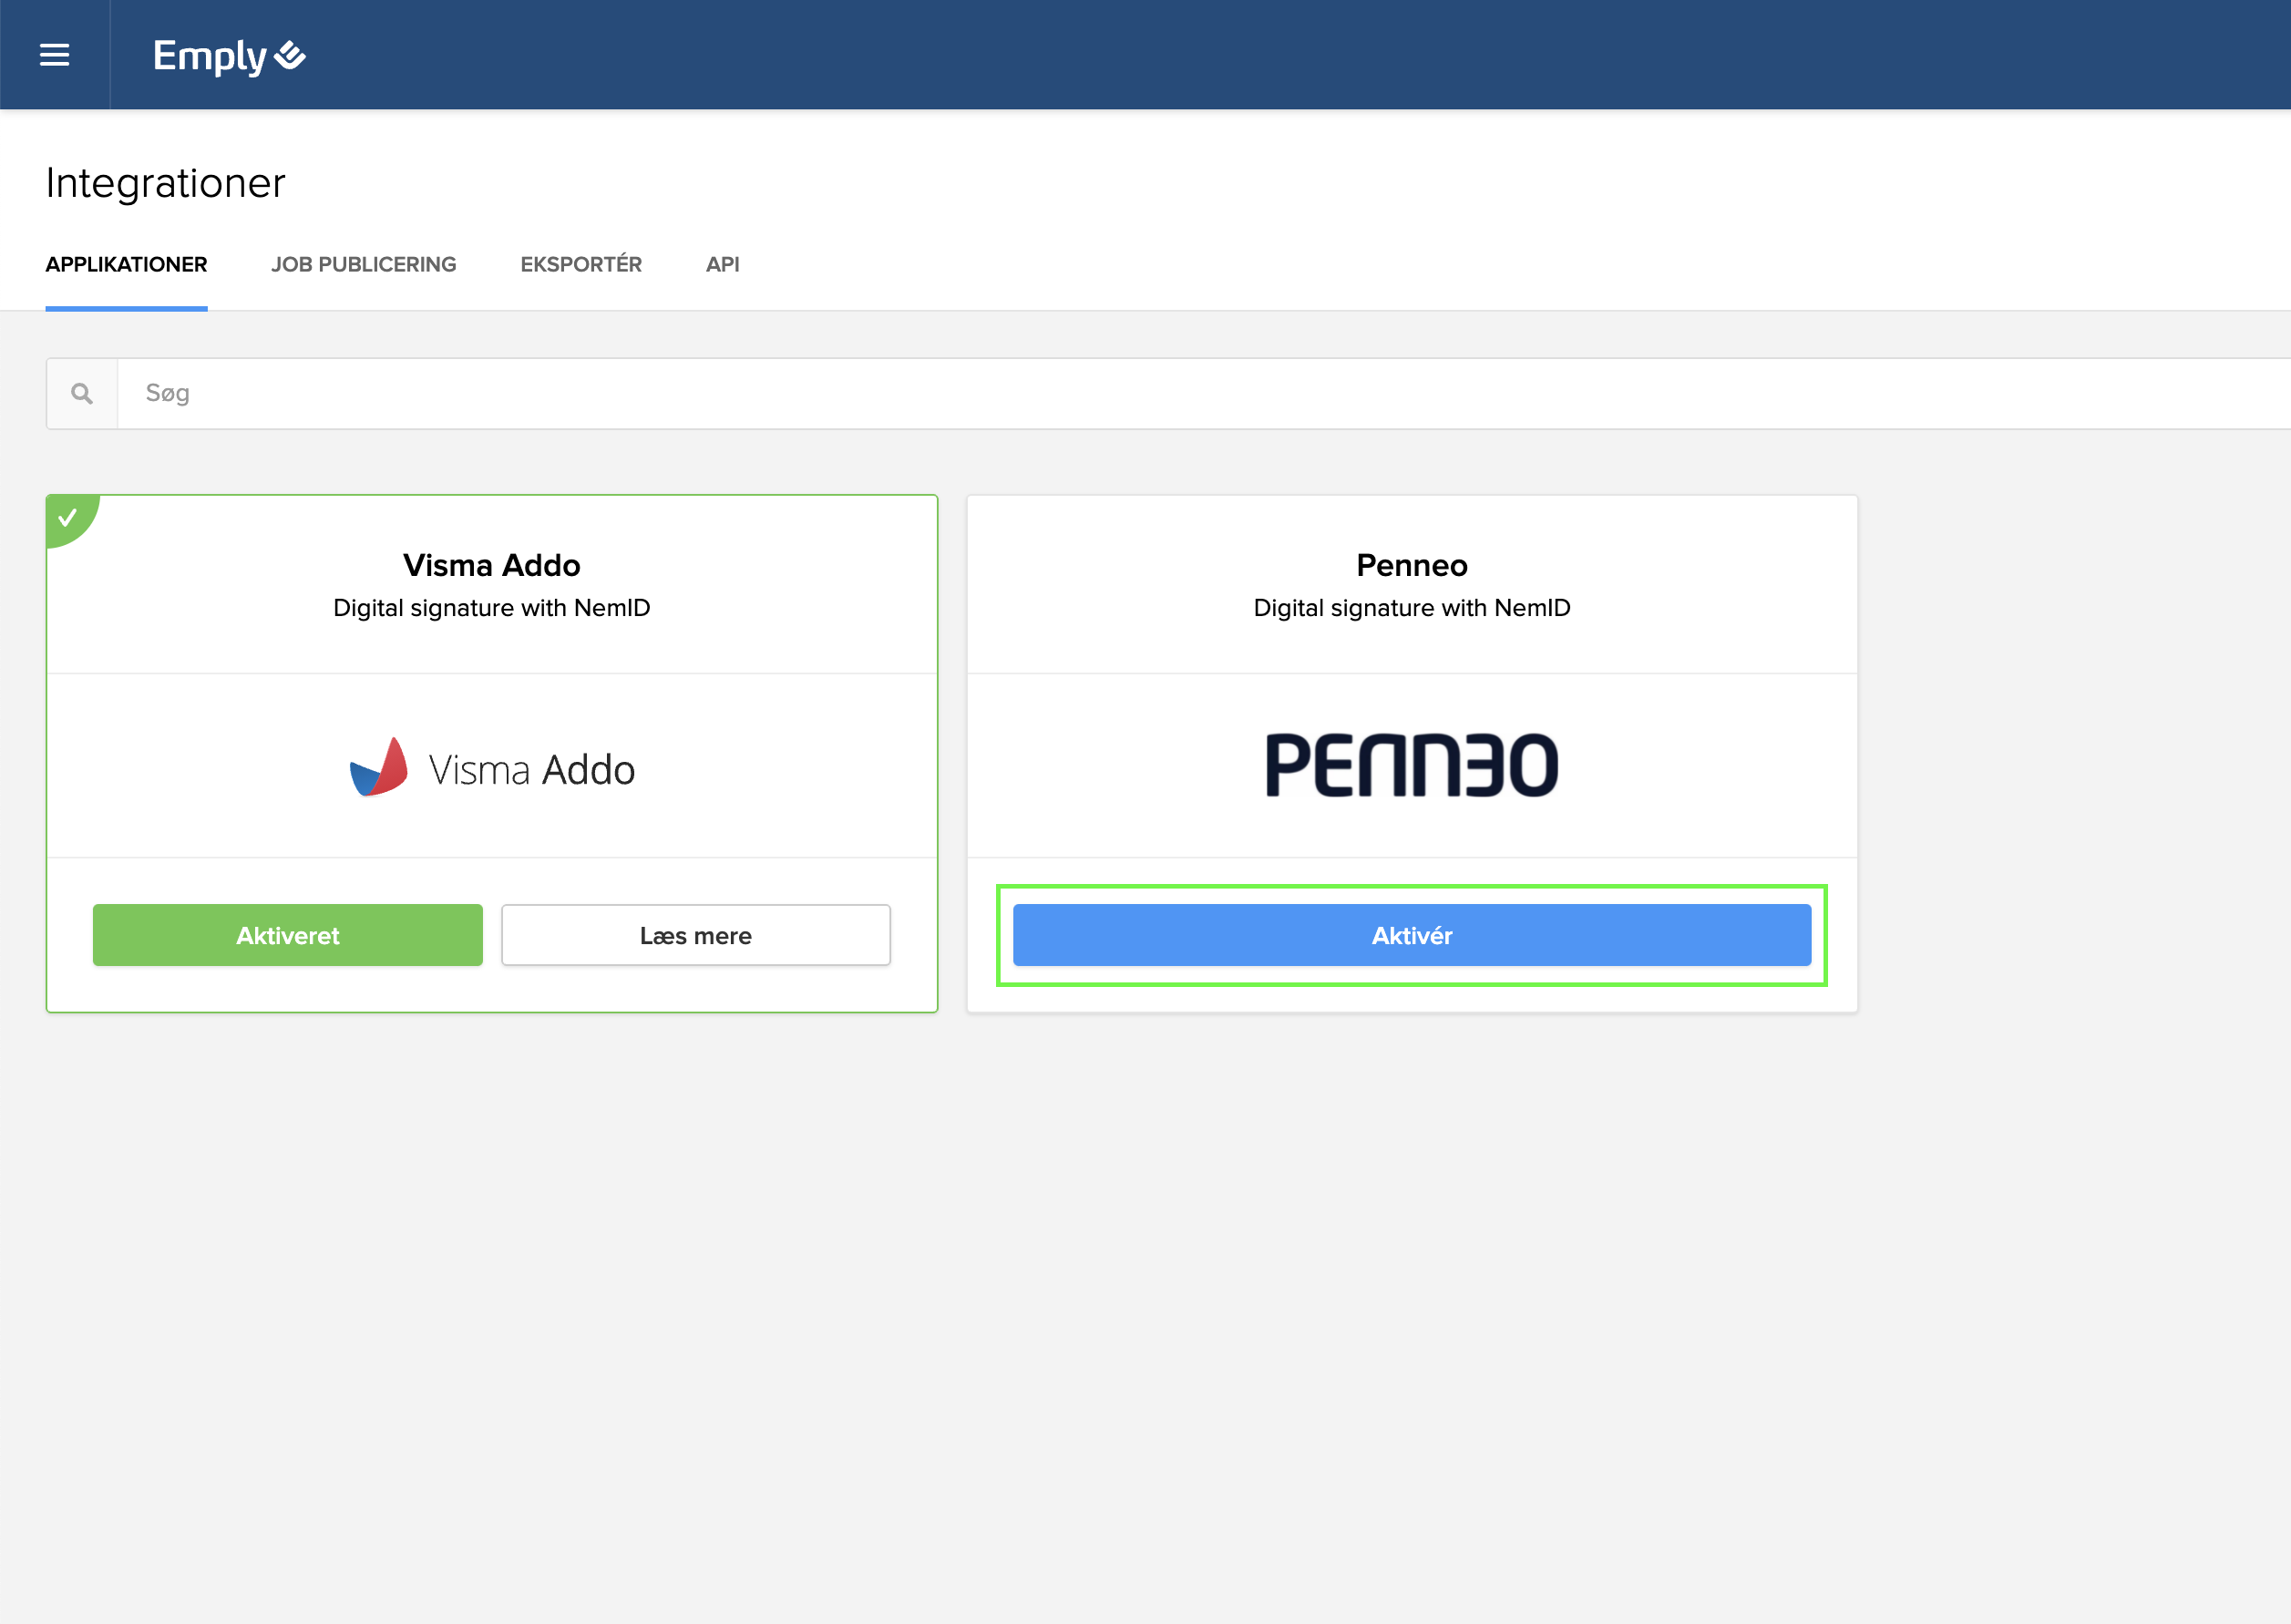This screenshot has width=2291, height=1624.
Task: Select the API tab
Action: click(x=722, y=264)
